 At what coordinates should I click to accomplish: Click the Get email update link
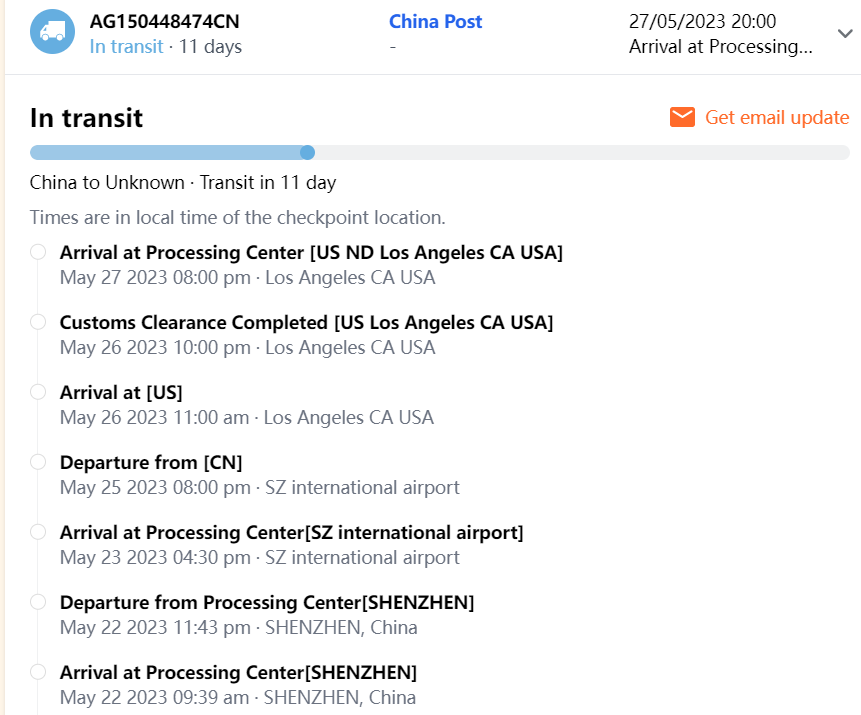tap(777, 118)
